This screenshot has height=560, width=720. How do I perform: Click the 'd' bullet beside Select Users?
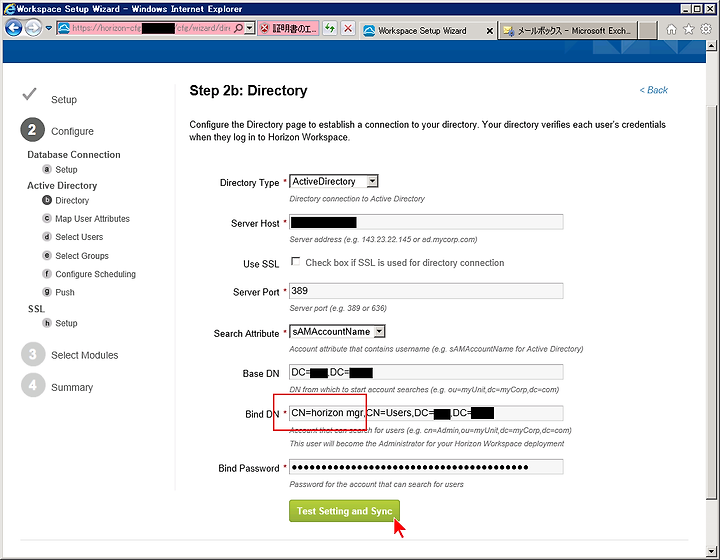coord(47,237)
